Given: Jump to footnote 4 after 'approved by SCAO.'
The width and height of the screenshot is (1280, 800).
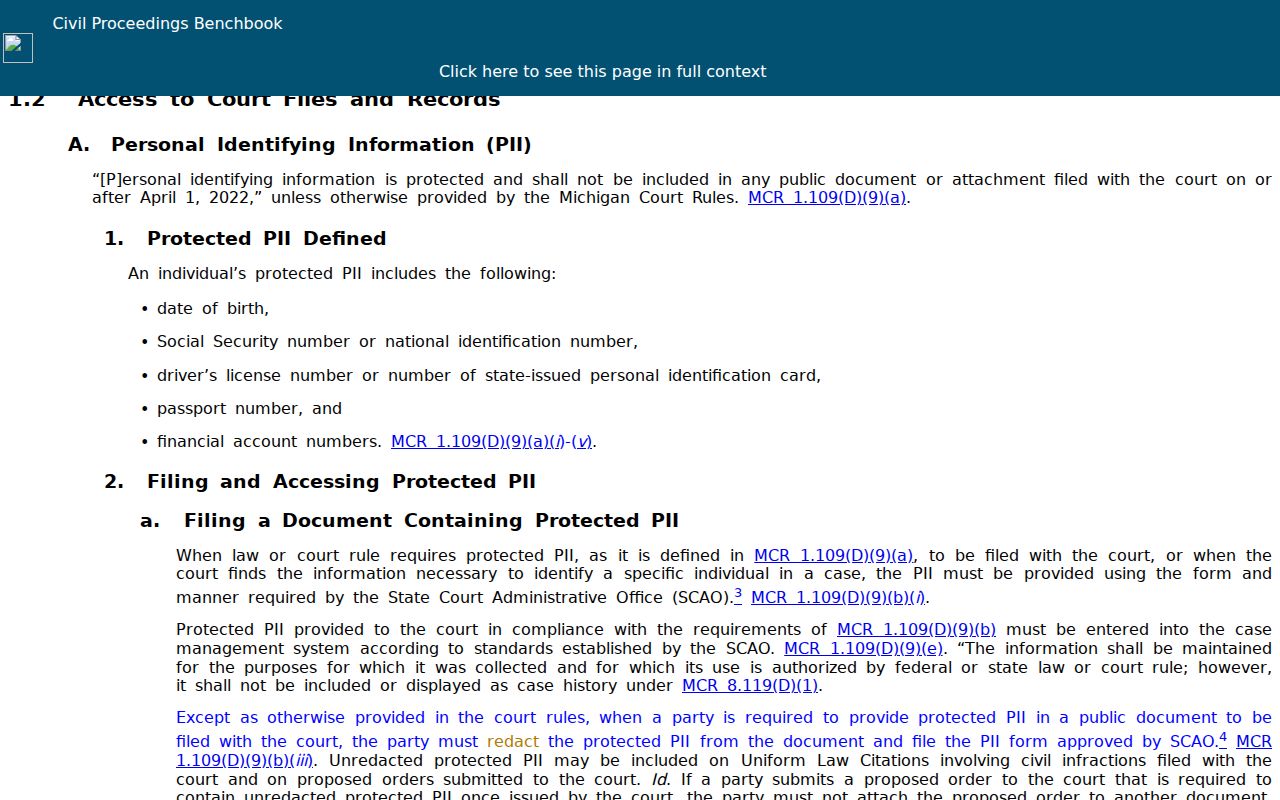Looking at the screenshot, I should [x=1223, y=738].
